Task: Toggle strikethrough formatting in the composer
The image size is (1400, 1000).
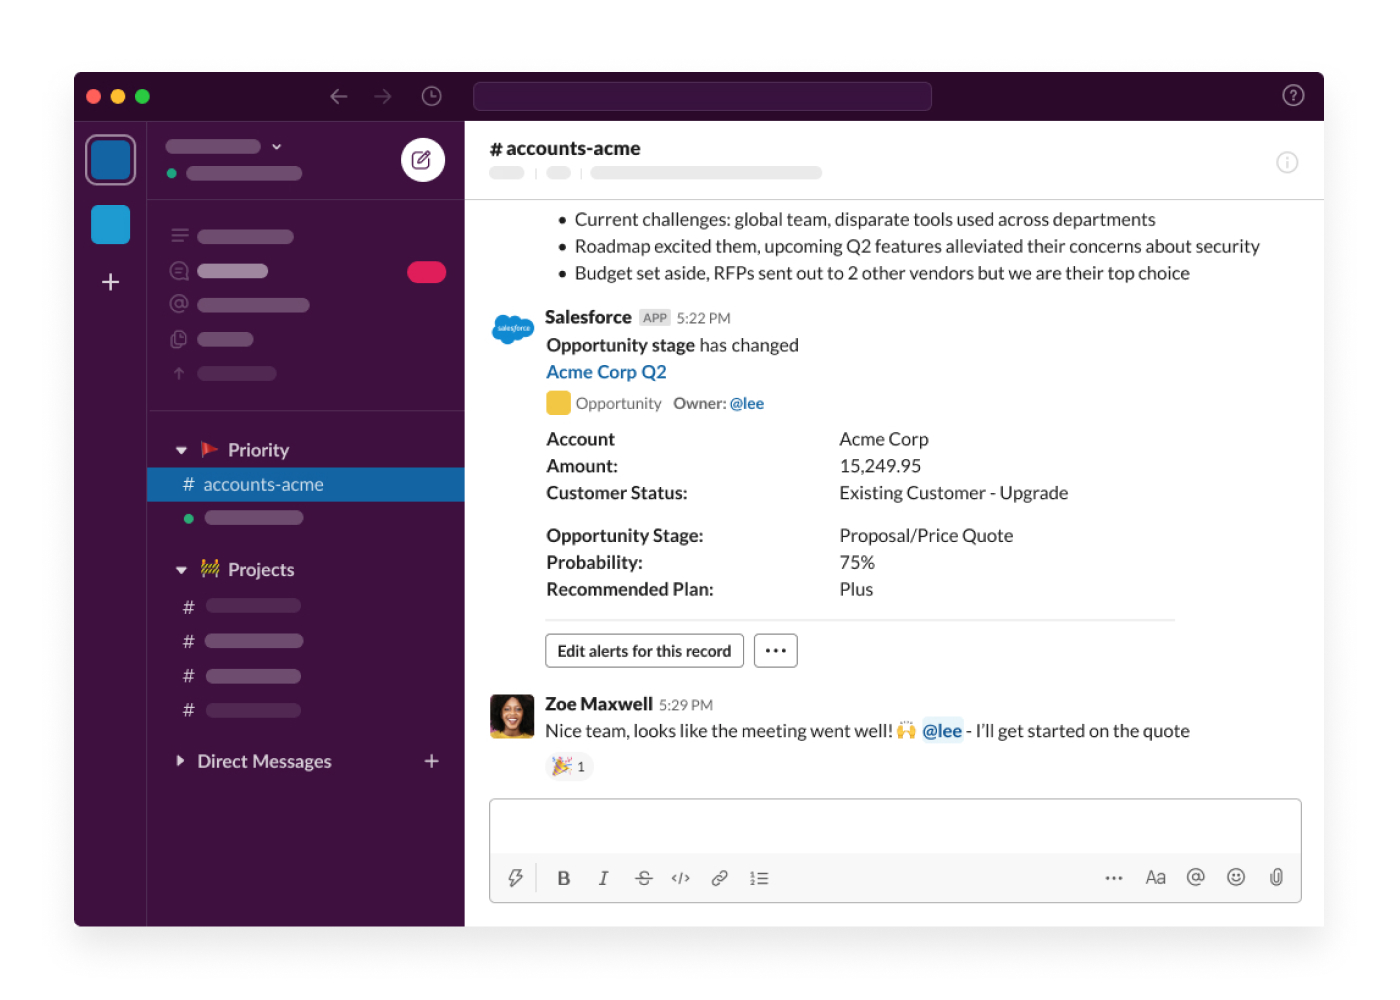Action: tap(643, 877)
